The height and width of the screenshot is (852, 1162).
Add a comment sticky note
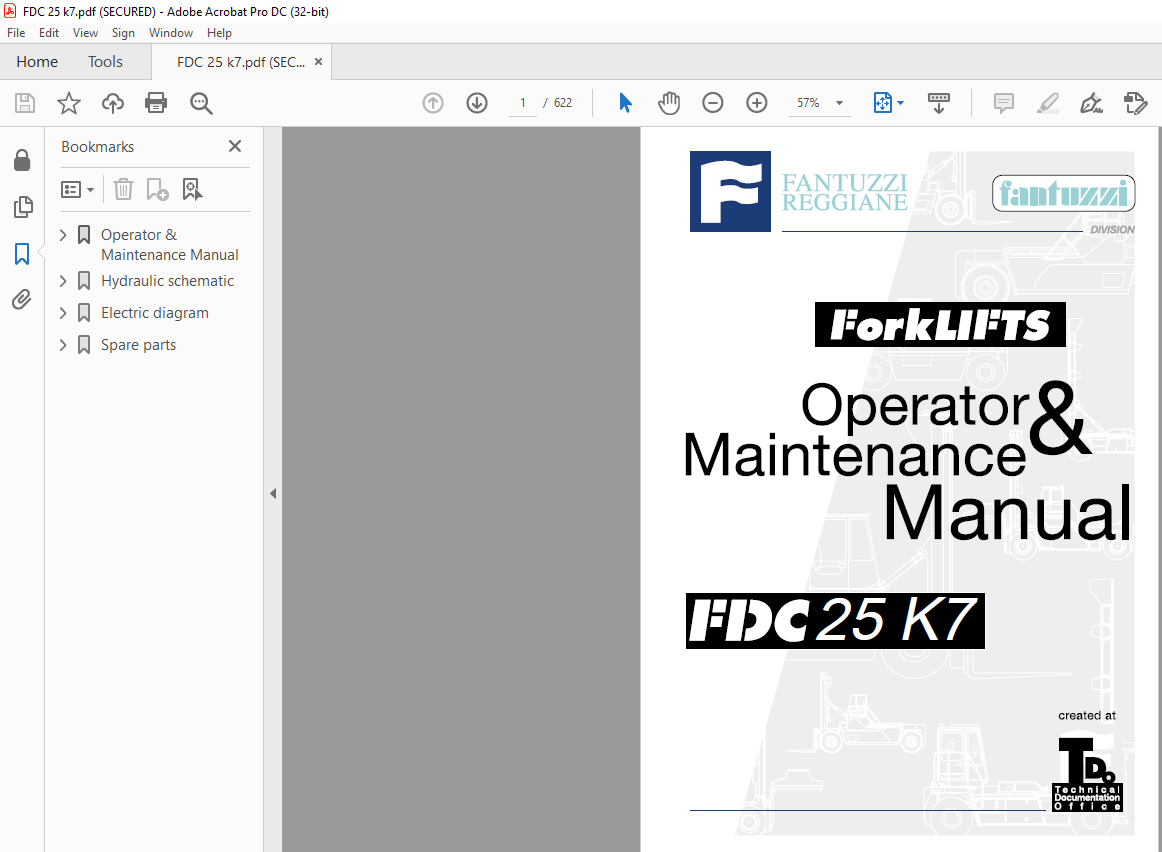coord(1003,103)
